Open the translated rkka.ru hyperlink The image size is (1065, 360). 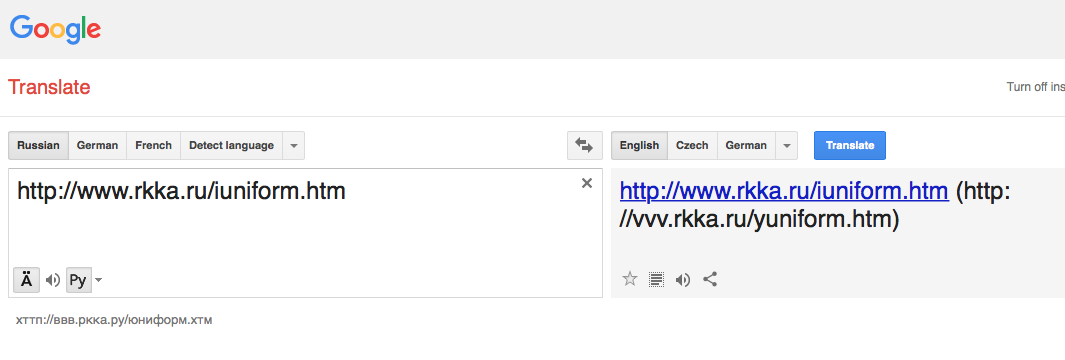coord(784,192)
